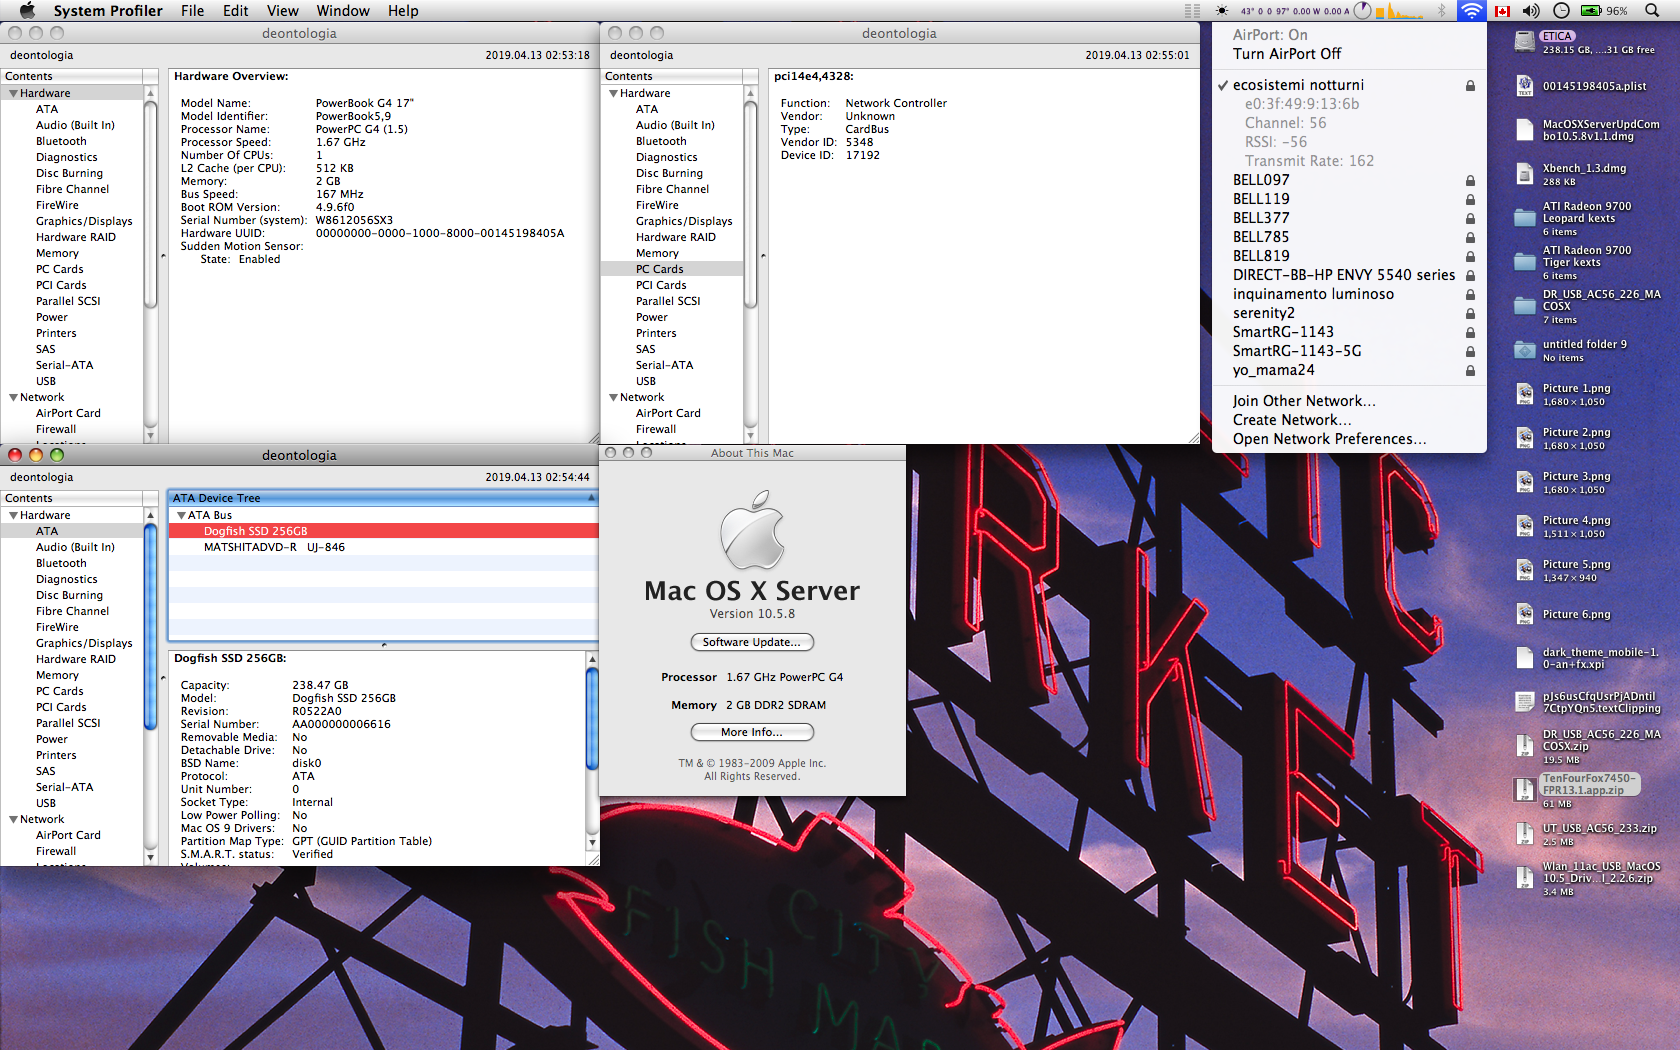Choose Join Other Network…
The height and width of the screenshot is (1050, 1680).
(1349, 401)
